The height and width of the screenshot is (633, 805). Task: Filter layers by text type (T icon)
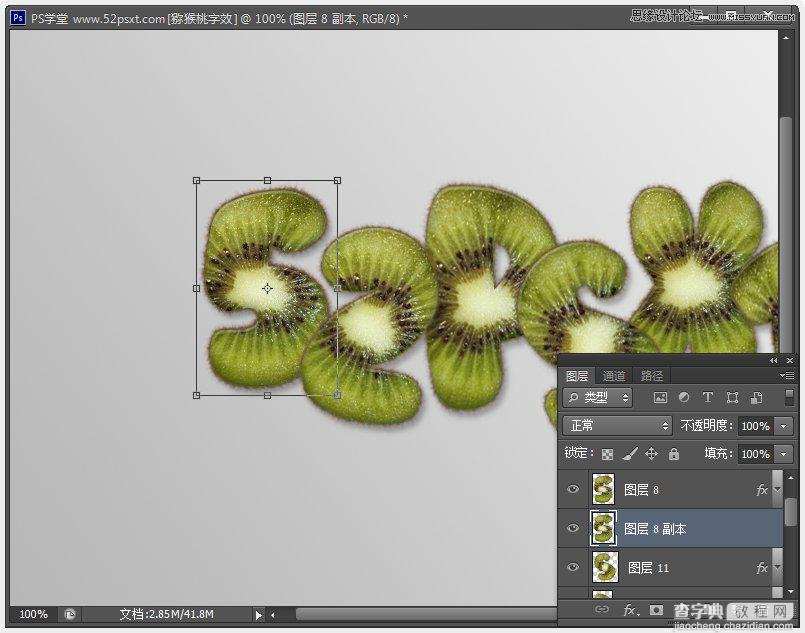pos(707,397)
